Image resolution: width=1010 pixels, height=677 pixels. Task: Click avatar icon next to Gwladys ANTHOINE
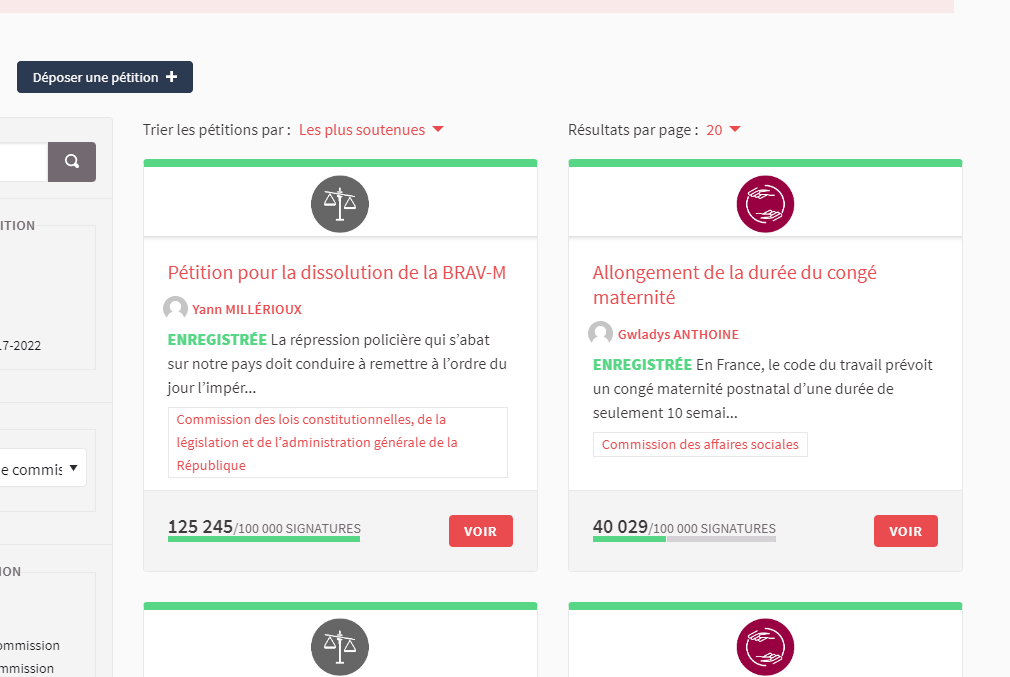600,334
